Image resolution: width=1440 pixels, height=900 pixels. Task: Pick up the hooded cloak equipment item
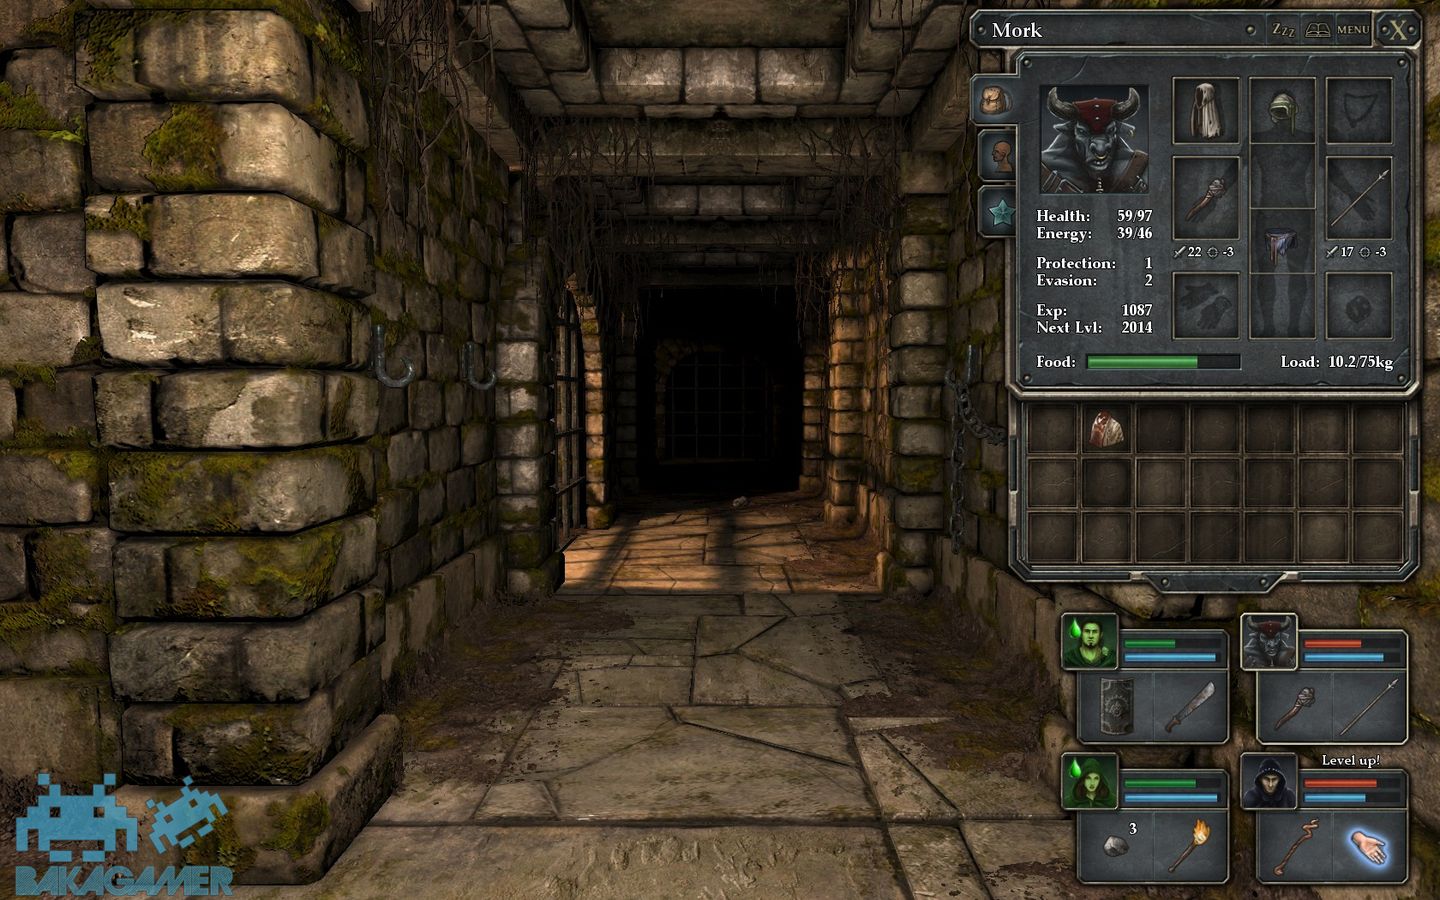pos(1205,111)
